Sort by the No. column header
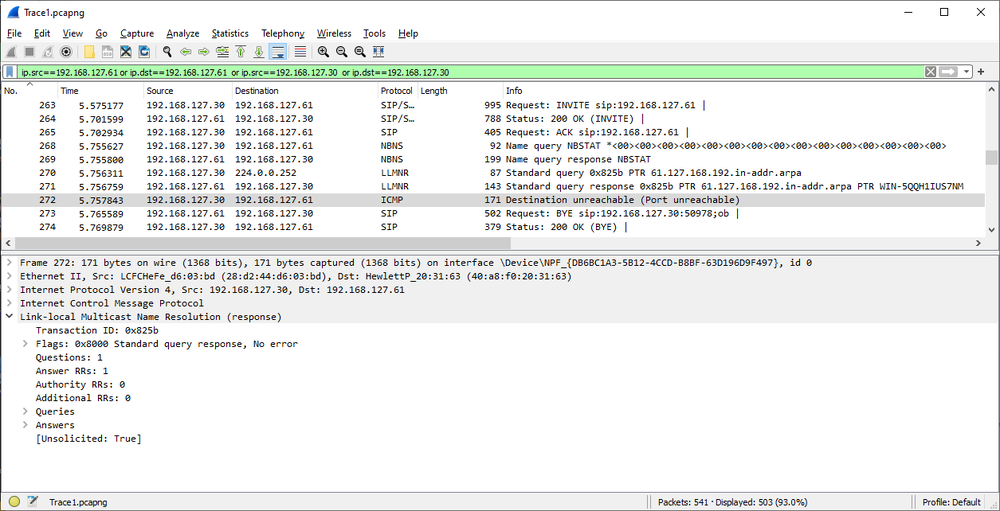Screen dimensions: 1000x511 [29, 91]
